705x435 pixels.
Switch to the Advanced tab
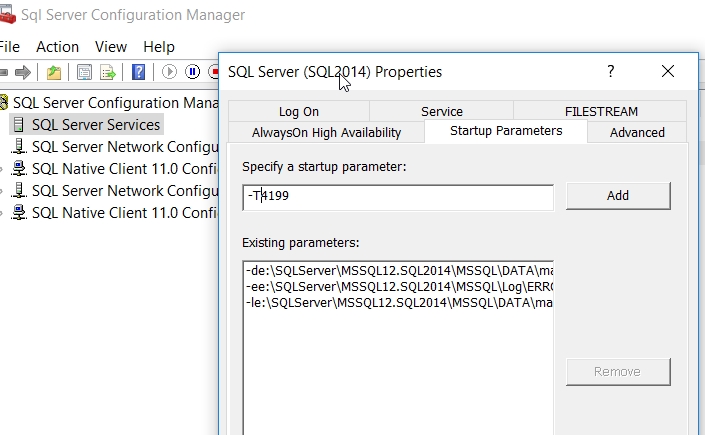point(637,132)
